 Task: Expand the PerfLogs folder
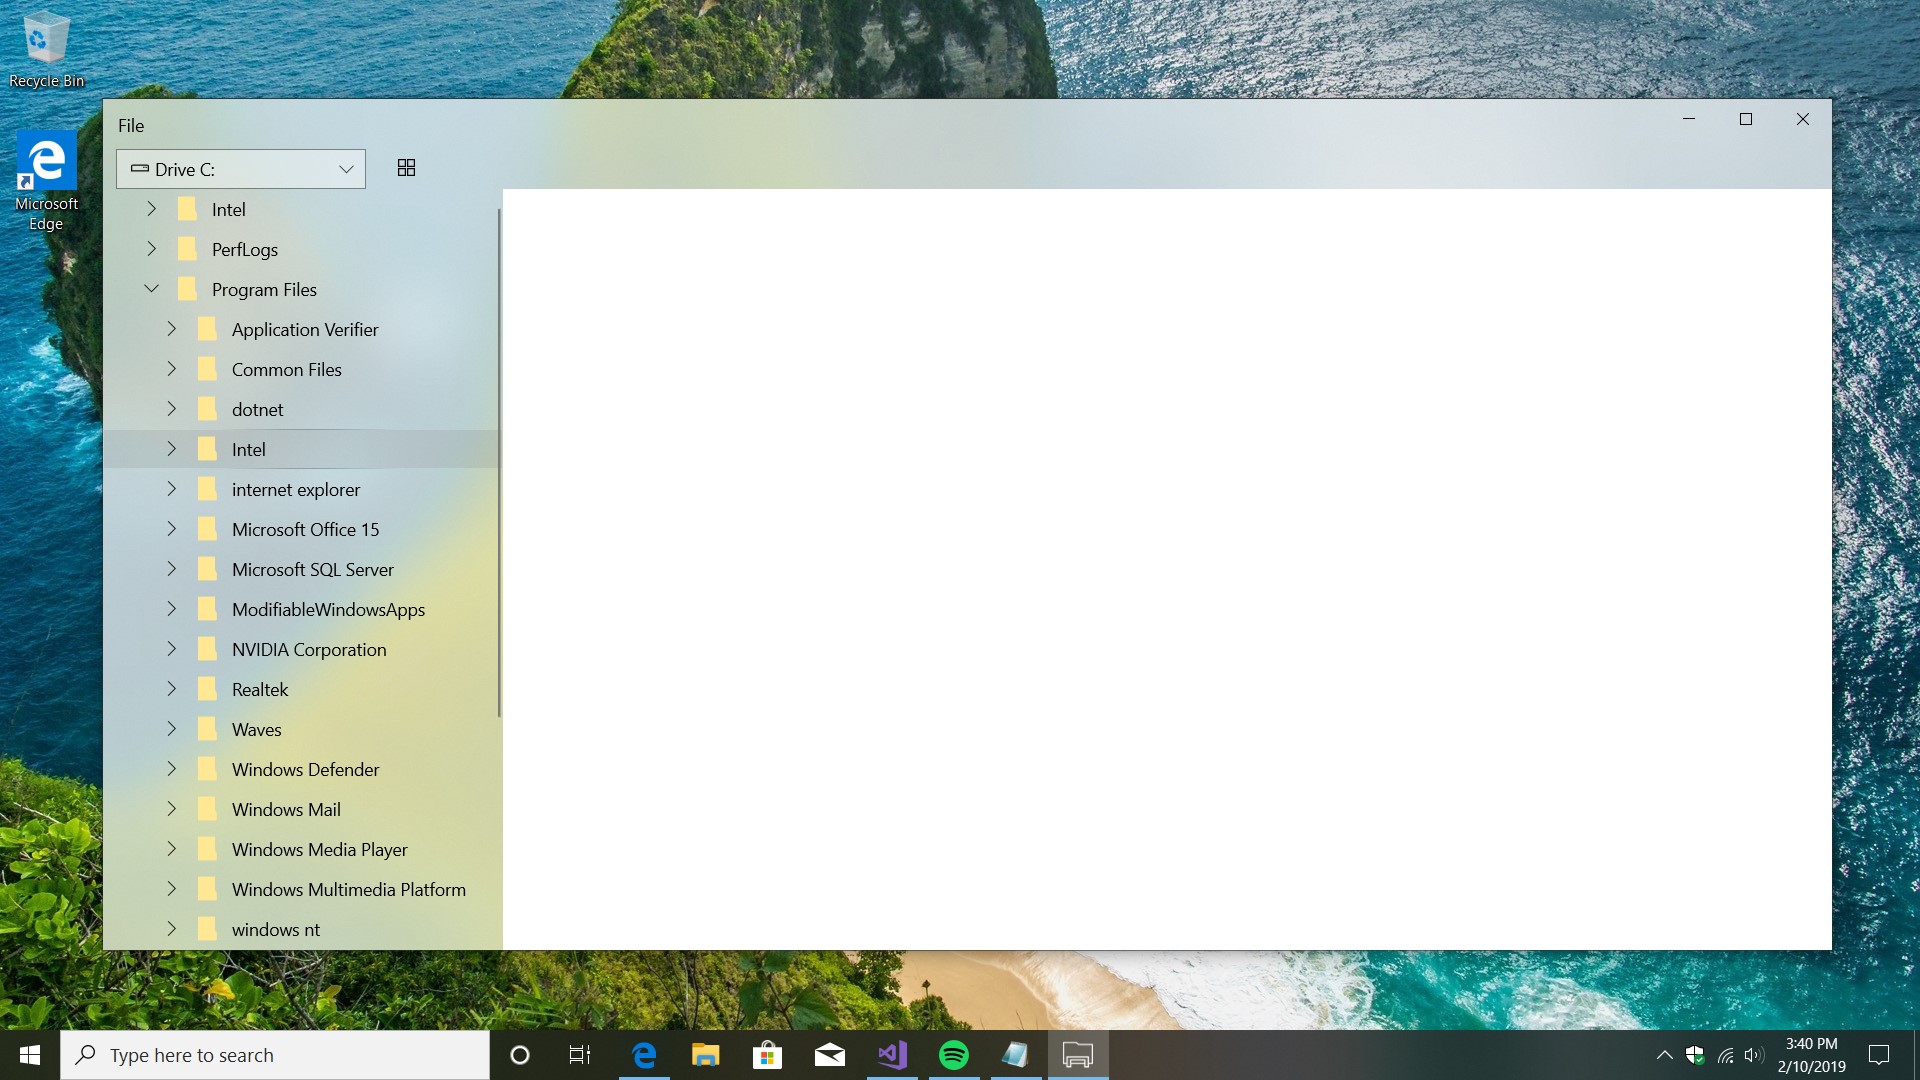click(x=151, y=248)
